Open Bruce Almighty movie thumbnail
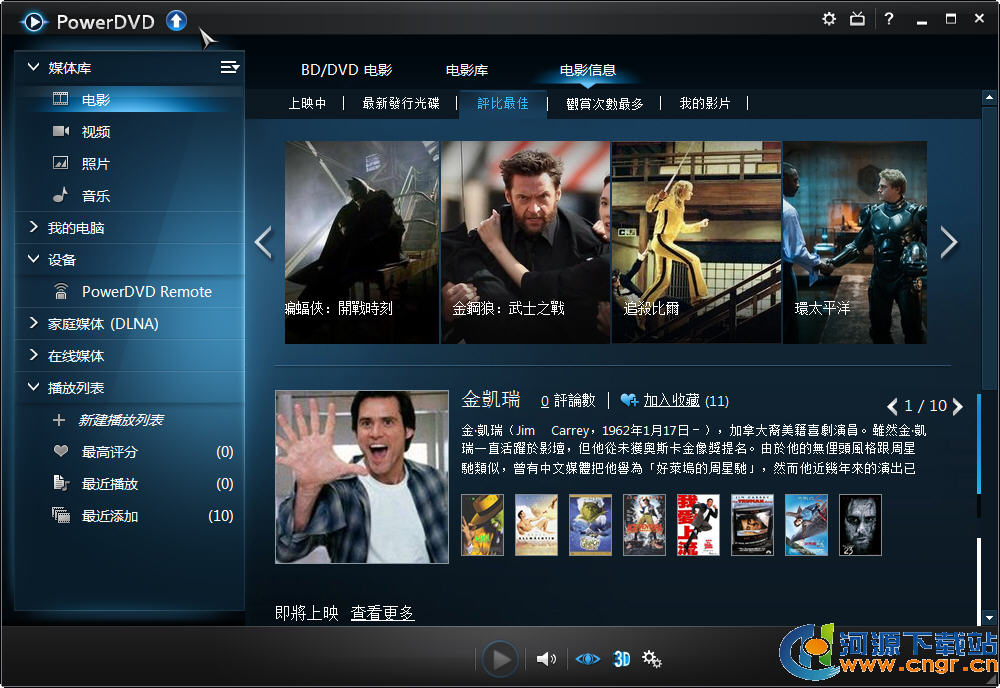This screenshot has height=688, width=1000. pyautogui.click(x=536, y=525)
